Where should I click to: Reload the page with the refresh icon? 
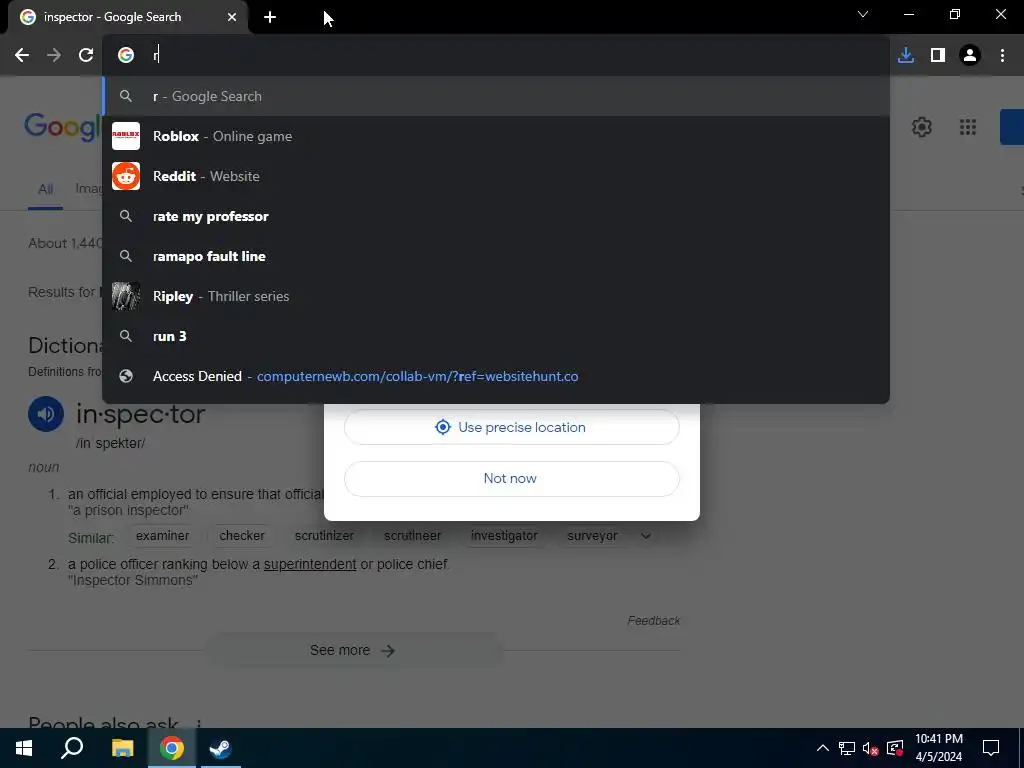[x=86, y=56]
